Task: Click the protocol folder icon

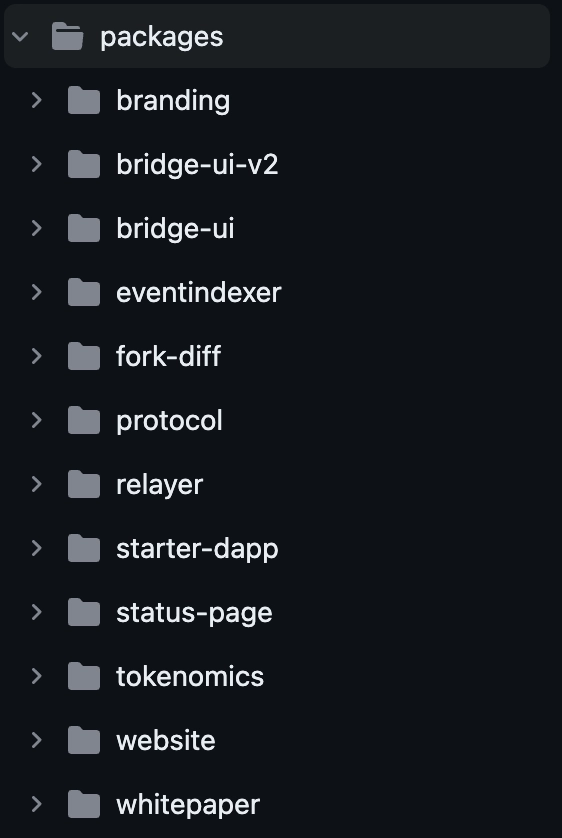Action: coord(84,420)
